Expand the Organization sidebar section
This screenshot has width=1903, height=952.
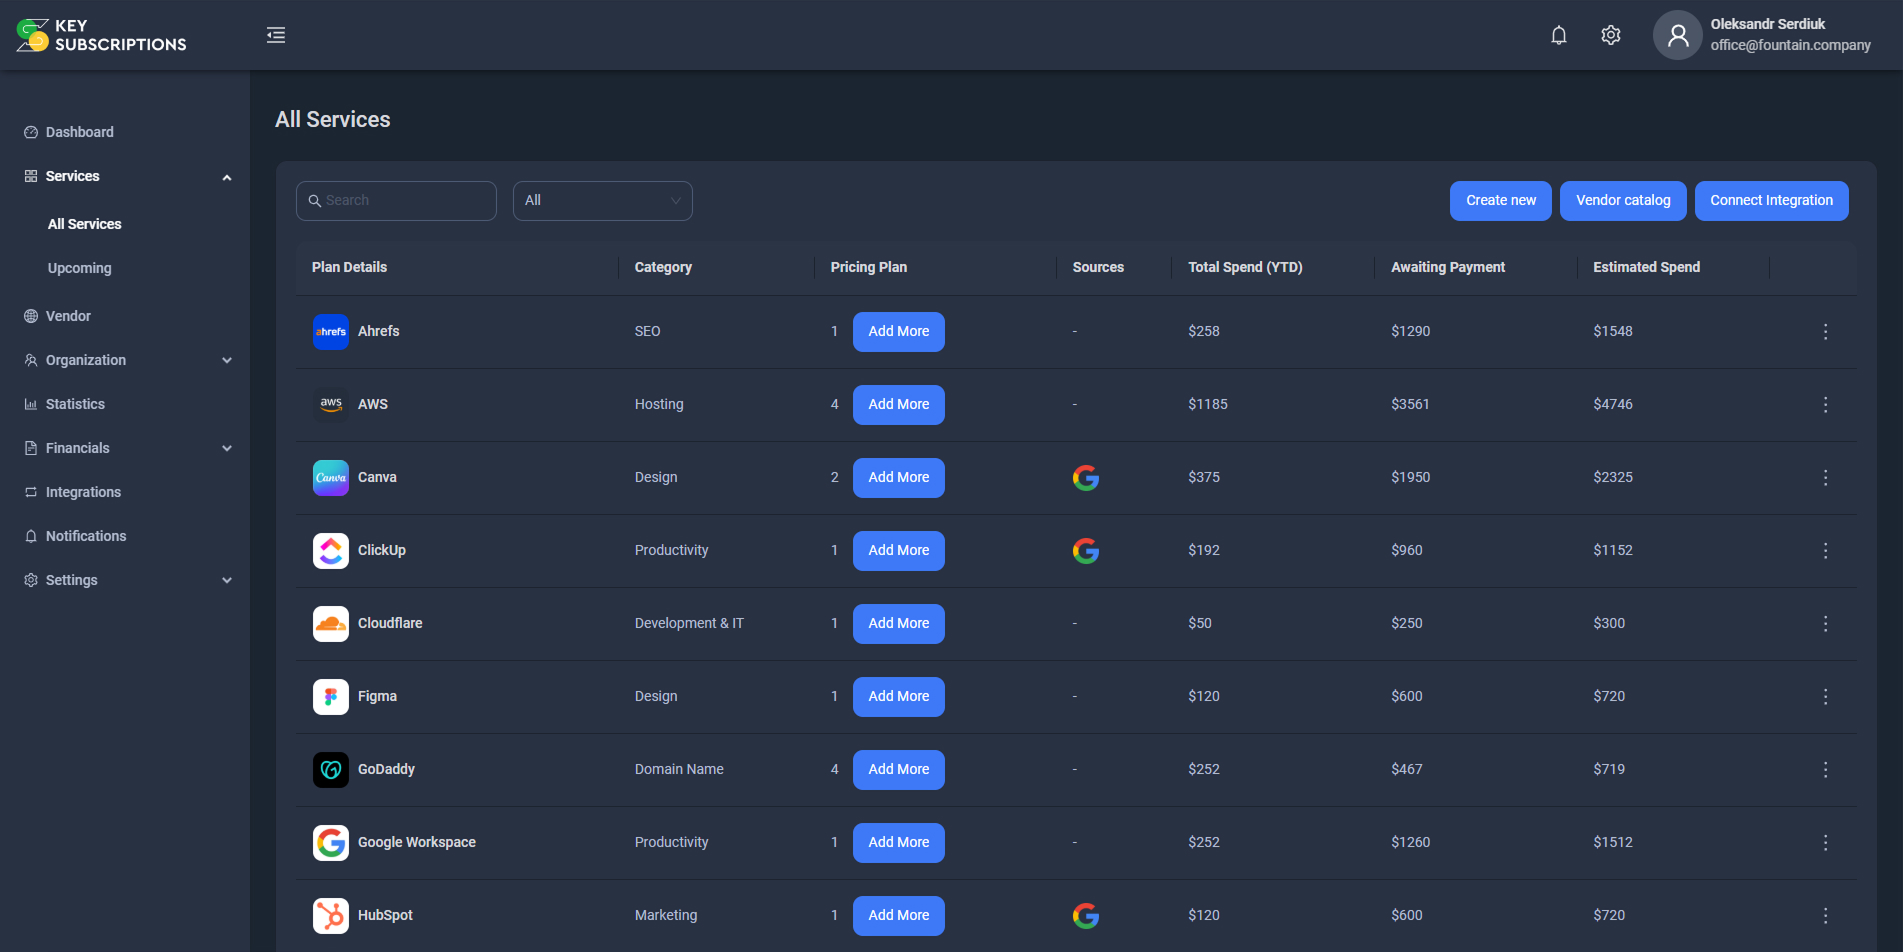[227, 361]
